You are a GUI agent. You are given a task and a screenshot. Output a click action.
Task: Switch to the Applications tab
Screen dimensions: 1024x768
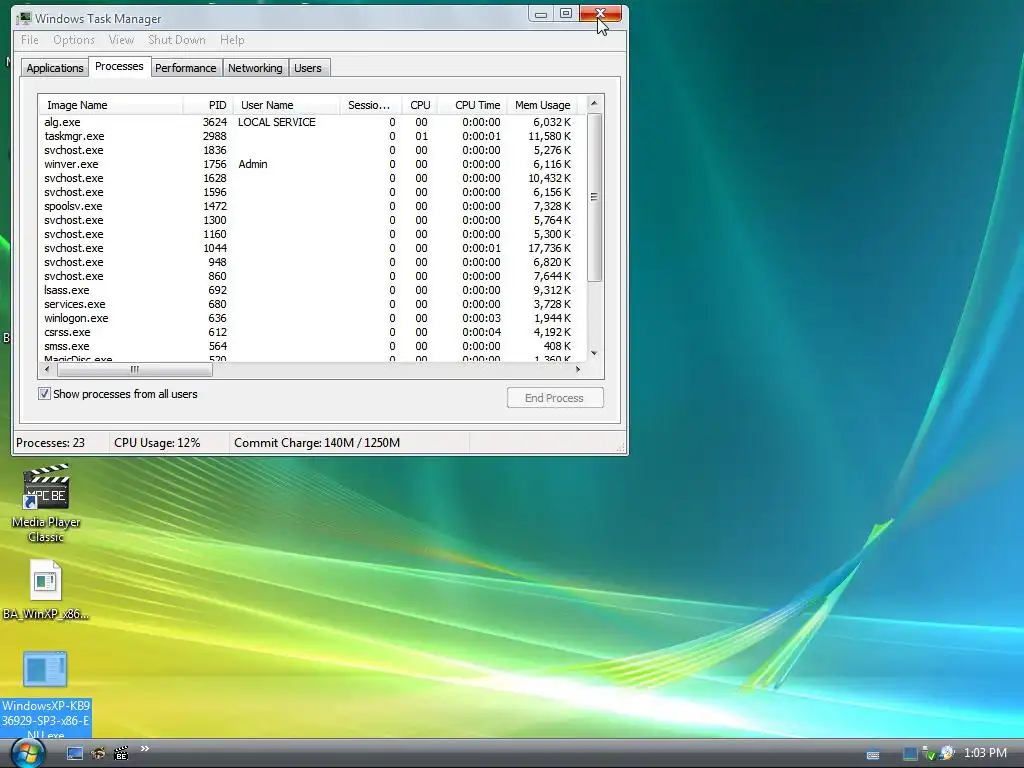[55, 68]
